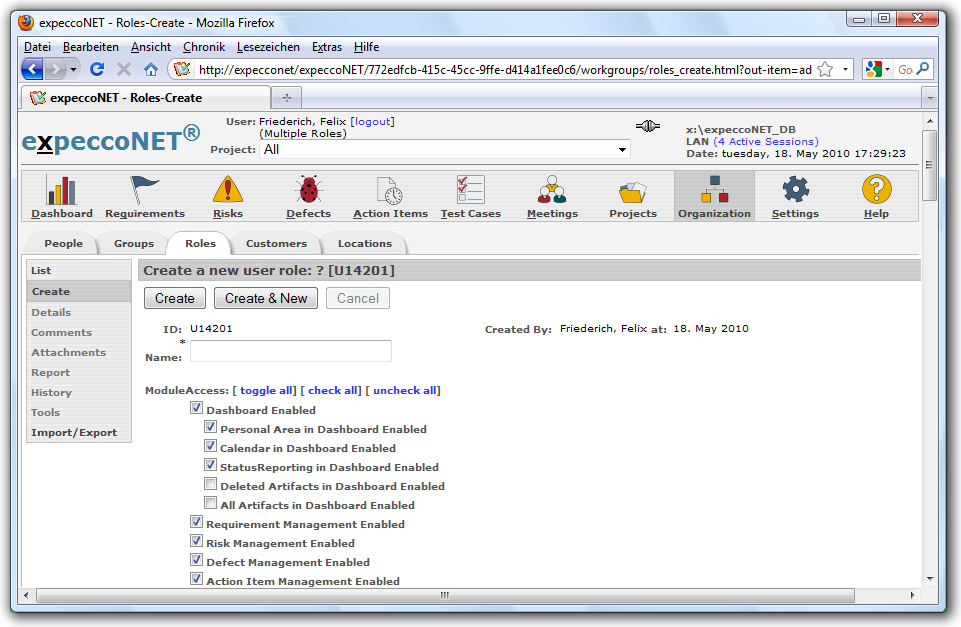Open Meetings via the people icon
961x627 pixels.
(552, 190)
